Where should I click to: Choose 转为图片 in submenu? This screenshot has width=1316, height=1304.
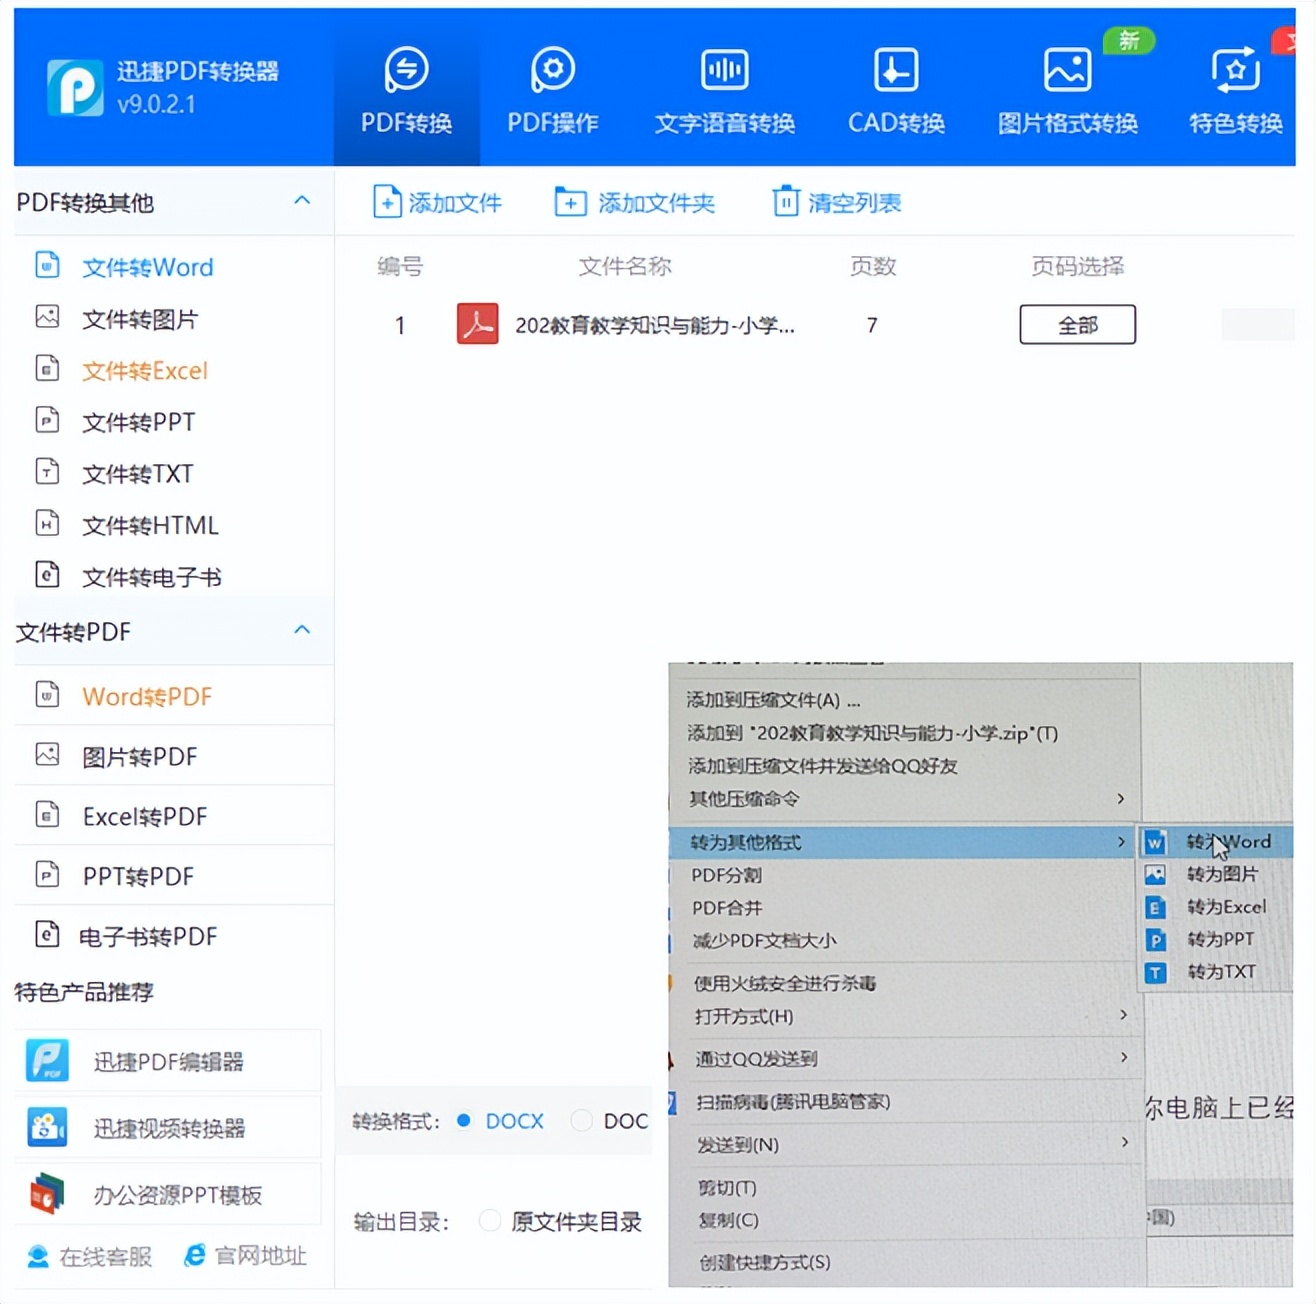click(1217, 874)
